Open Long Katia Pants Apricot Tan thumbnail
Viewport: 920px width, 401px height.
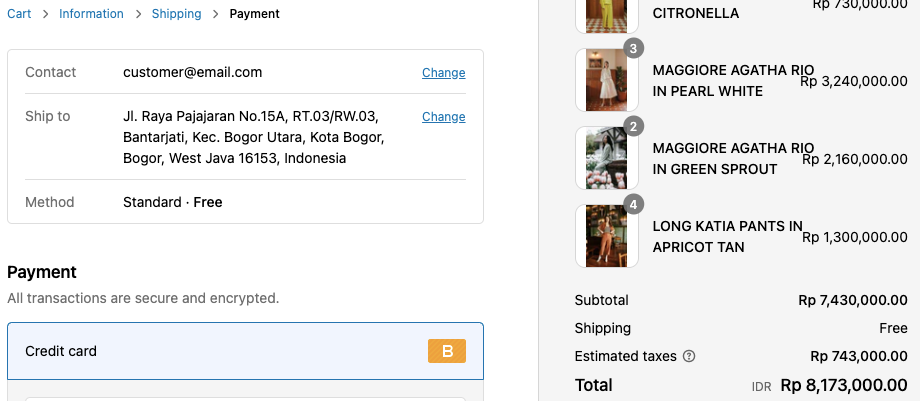(x=606, y=236)
